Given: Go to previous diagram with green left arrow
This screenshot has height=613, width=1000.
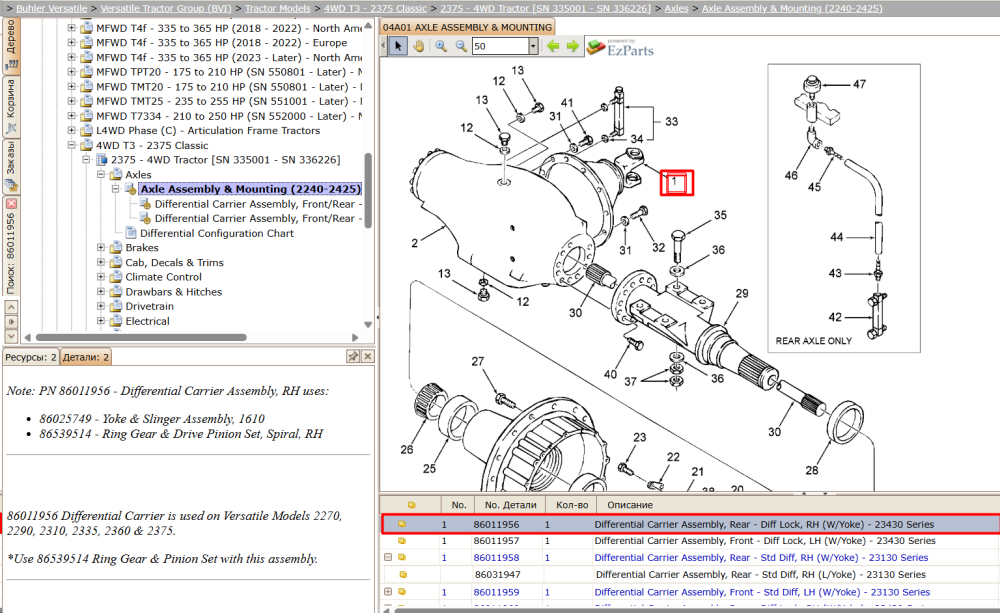Looking at the screenshot, I should pos(553,46).
